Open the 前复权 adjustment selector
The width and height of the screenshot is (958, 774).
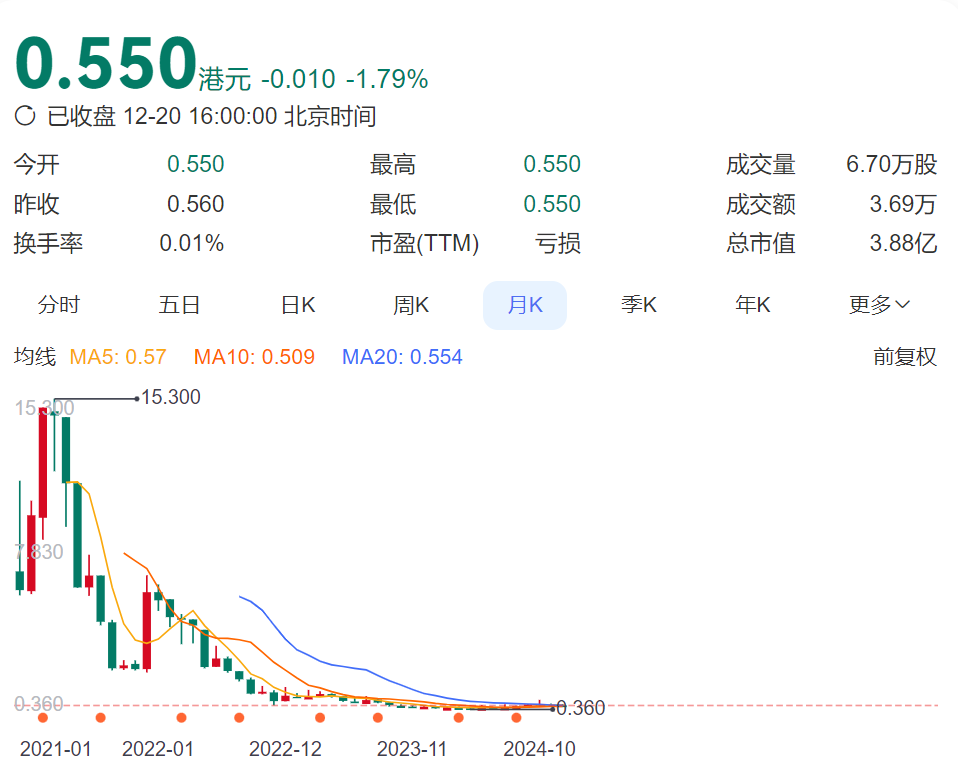point(905,357)
